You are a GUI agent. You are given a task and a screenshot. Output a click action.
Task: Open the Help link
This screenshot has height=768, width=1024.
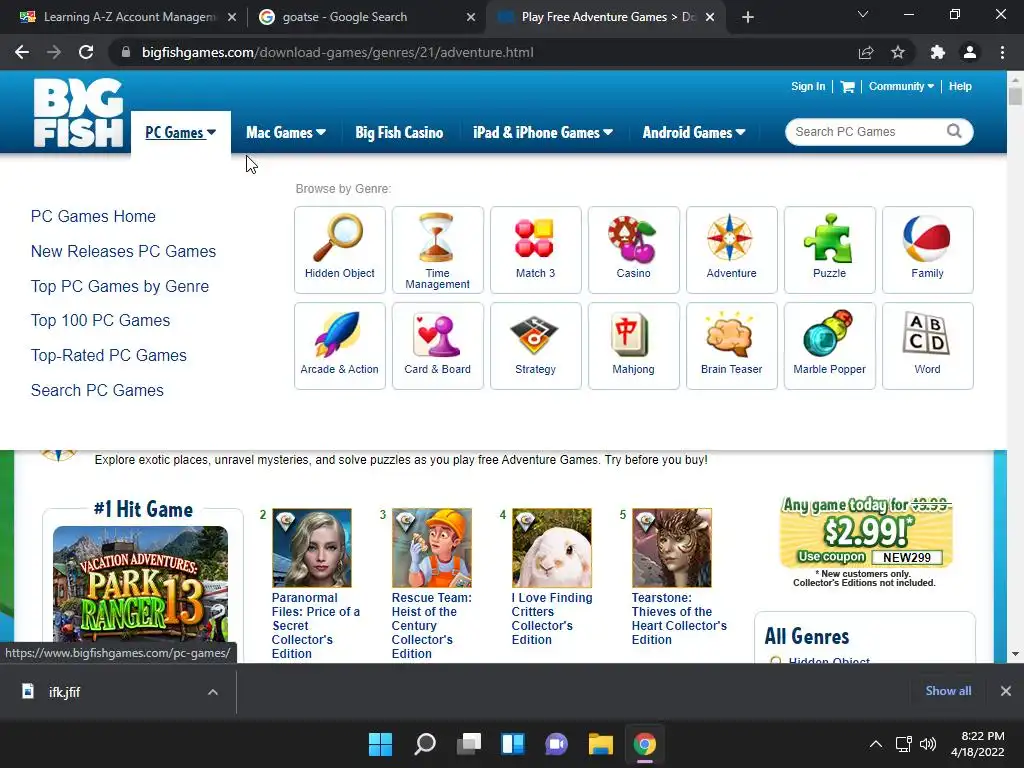click(960, 86)
